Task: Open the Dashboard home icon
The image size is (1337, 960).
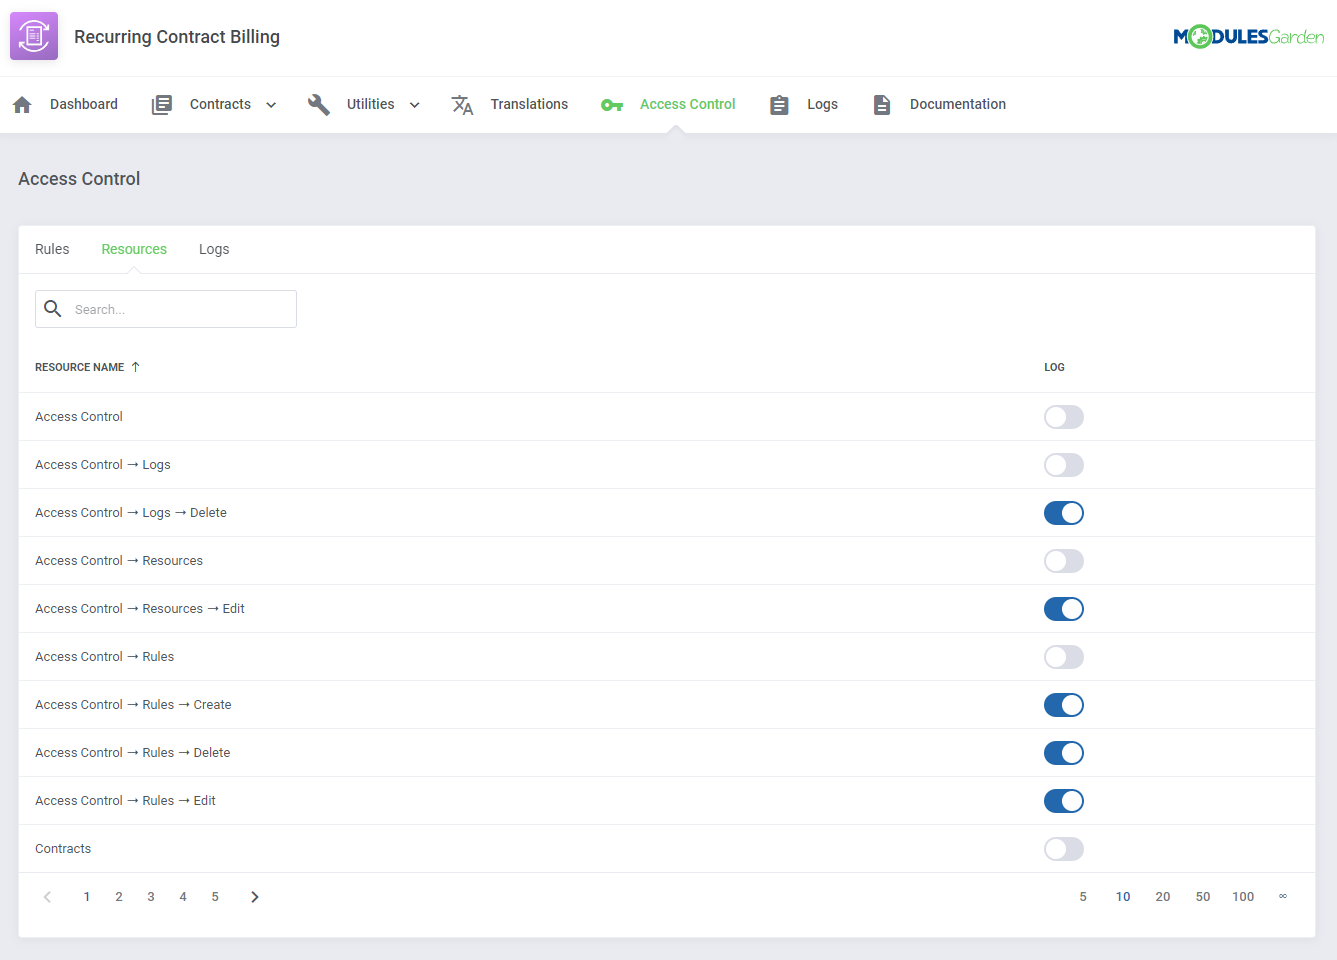Action: (x=21, y=103)
